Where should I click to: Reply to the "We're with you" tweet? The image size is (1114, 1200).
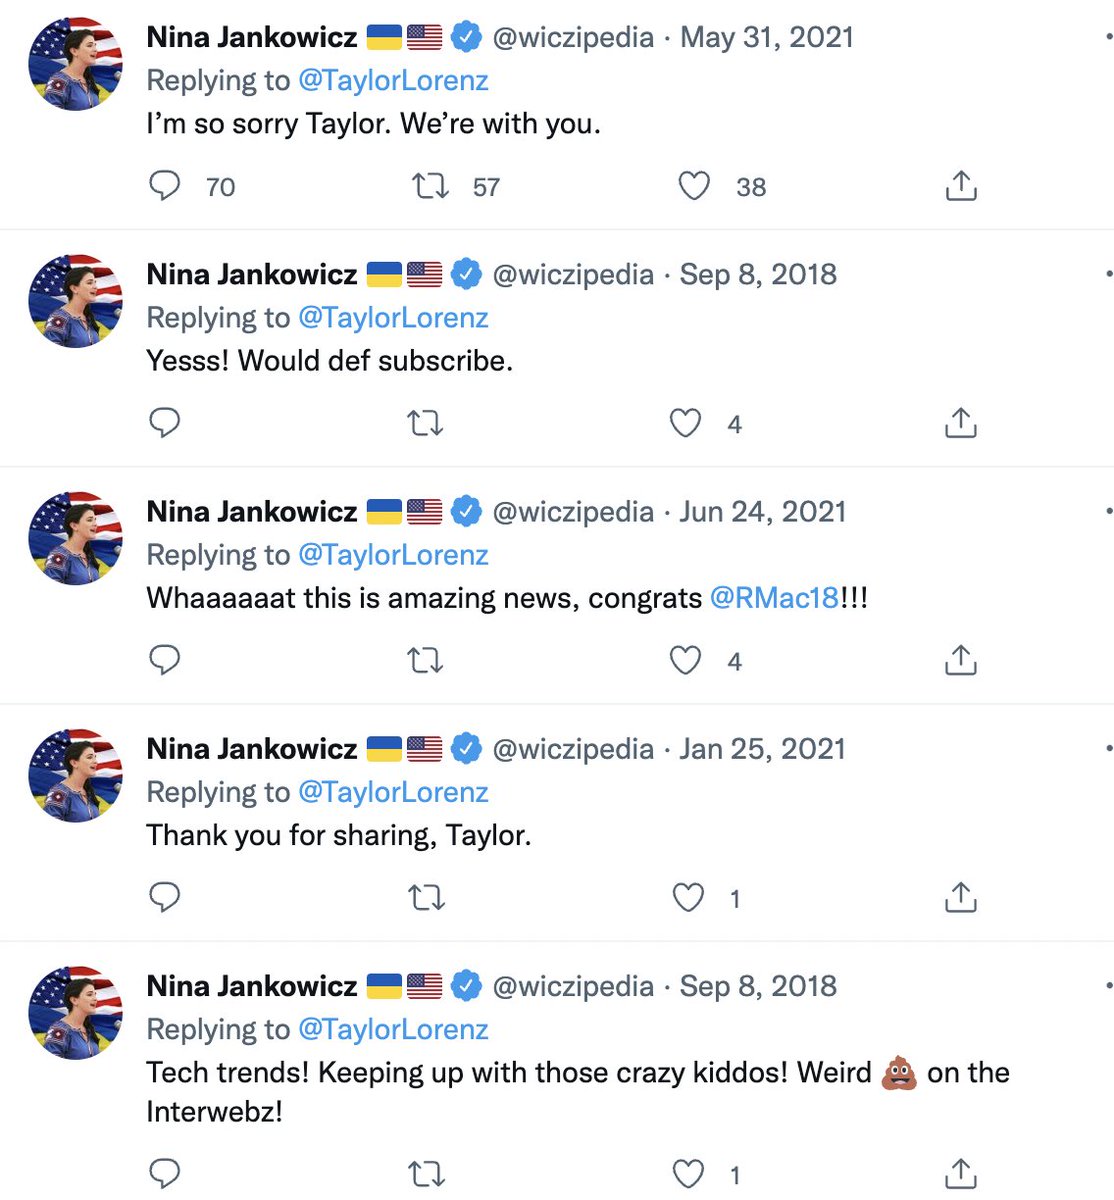(165, 186)
